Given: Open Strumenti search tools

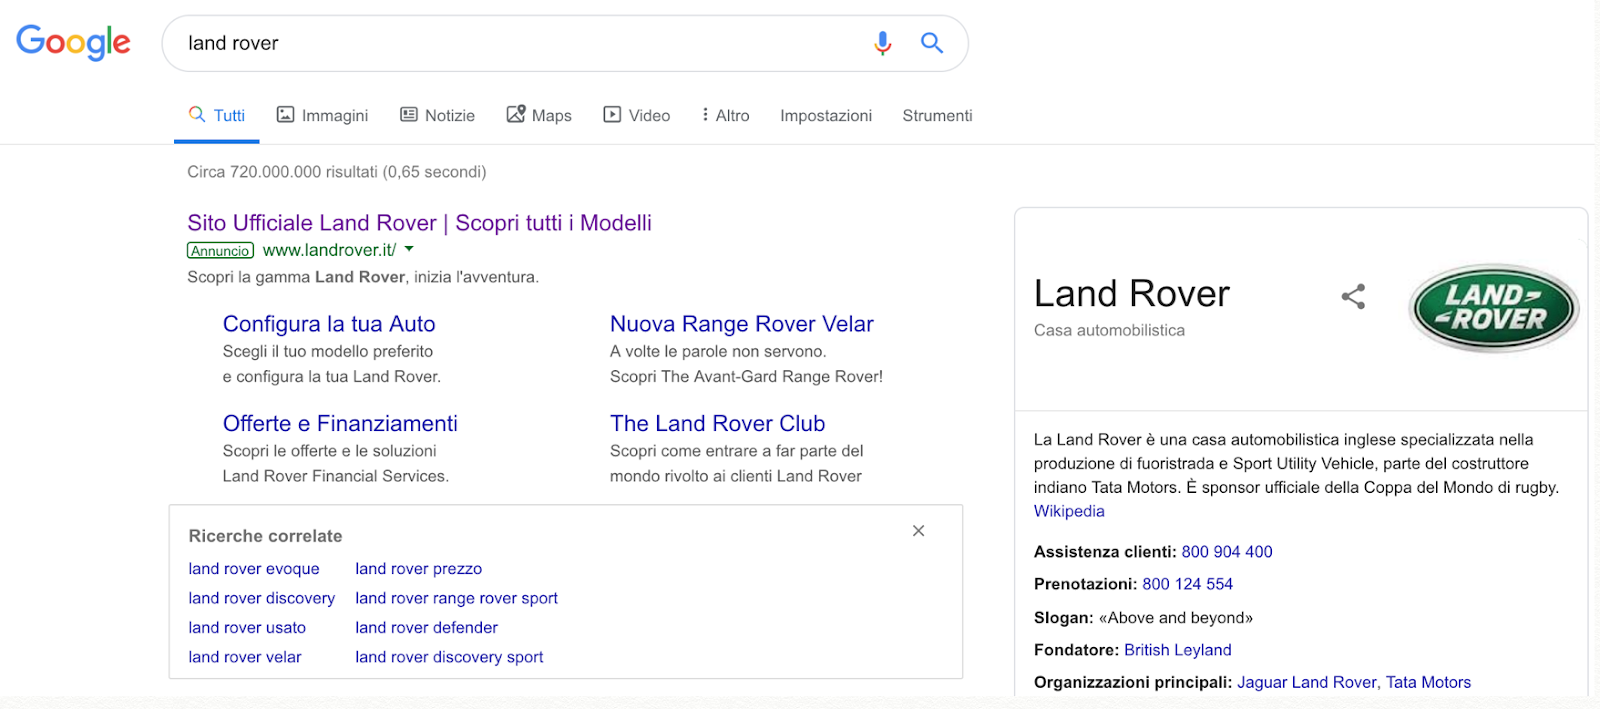Looking at the screenshot, I should (x=937, y=116).
